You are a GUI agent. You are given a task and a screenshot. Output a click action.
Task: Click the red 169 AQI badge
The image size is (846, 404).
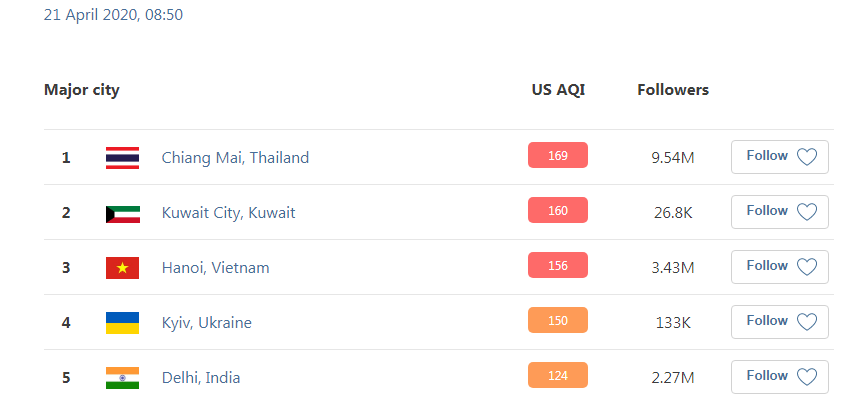557,155
